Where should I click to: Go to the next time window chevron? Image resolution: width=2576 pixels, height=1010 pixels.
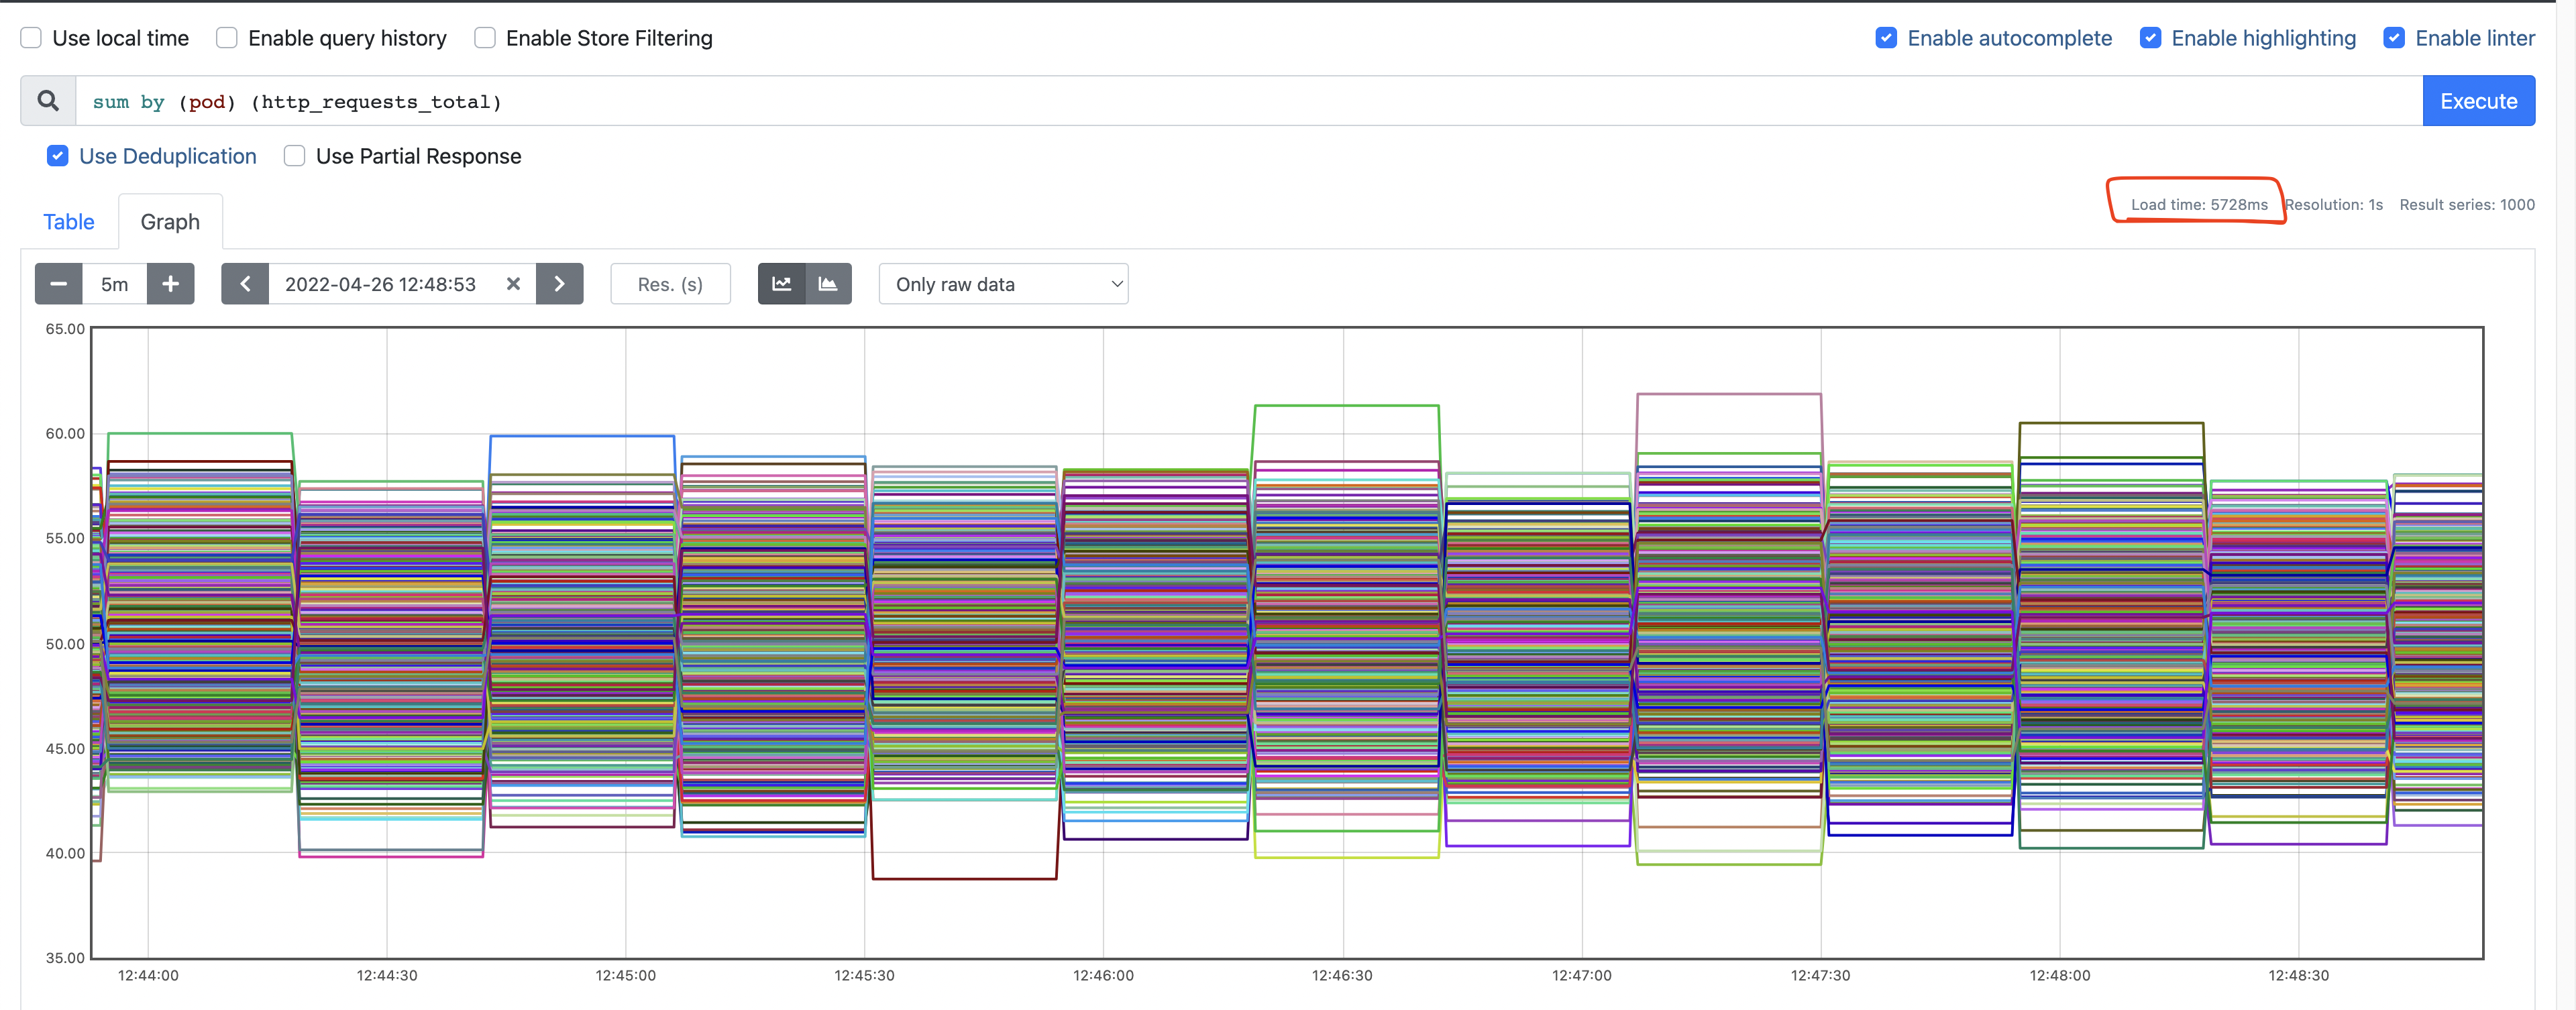point(560,284)
